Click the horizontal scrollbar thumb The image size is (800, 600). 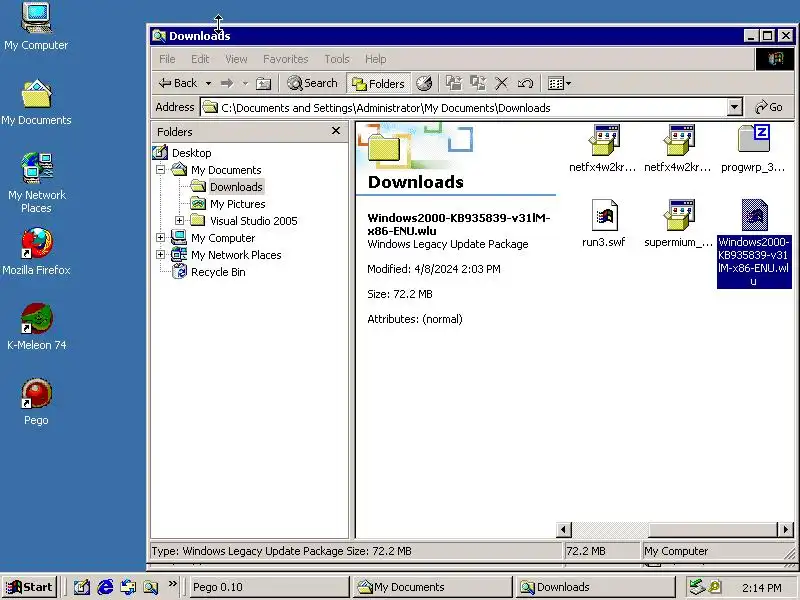click(x=713, y=530)
